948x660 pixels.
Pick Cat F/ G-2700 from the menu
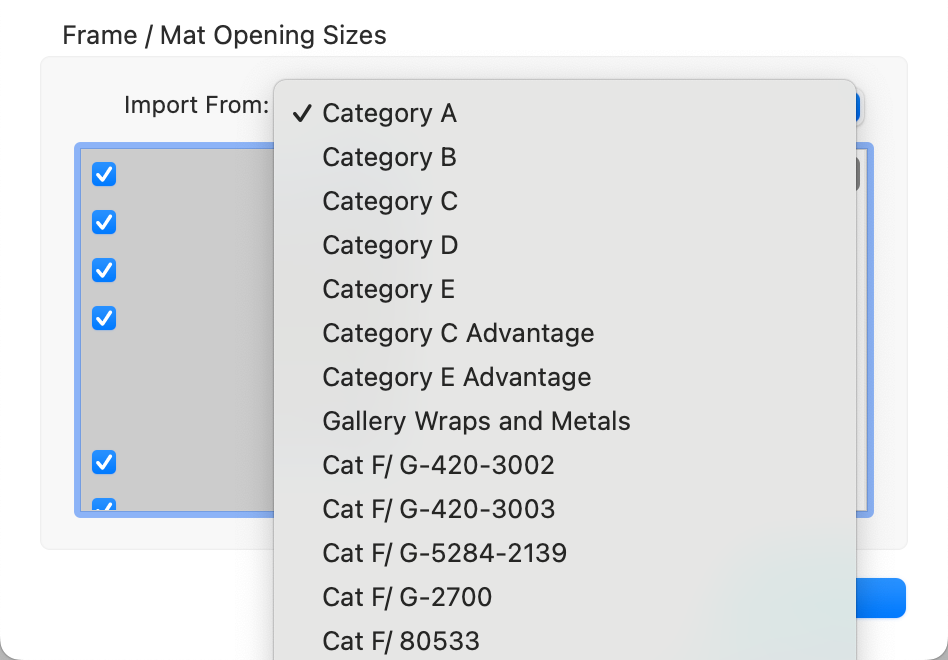[407, 598]
